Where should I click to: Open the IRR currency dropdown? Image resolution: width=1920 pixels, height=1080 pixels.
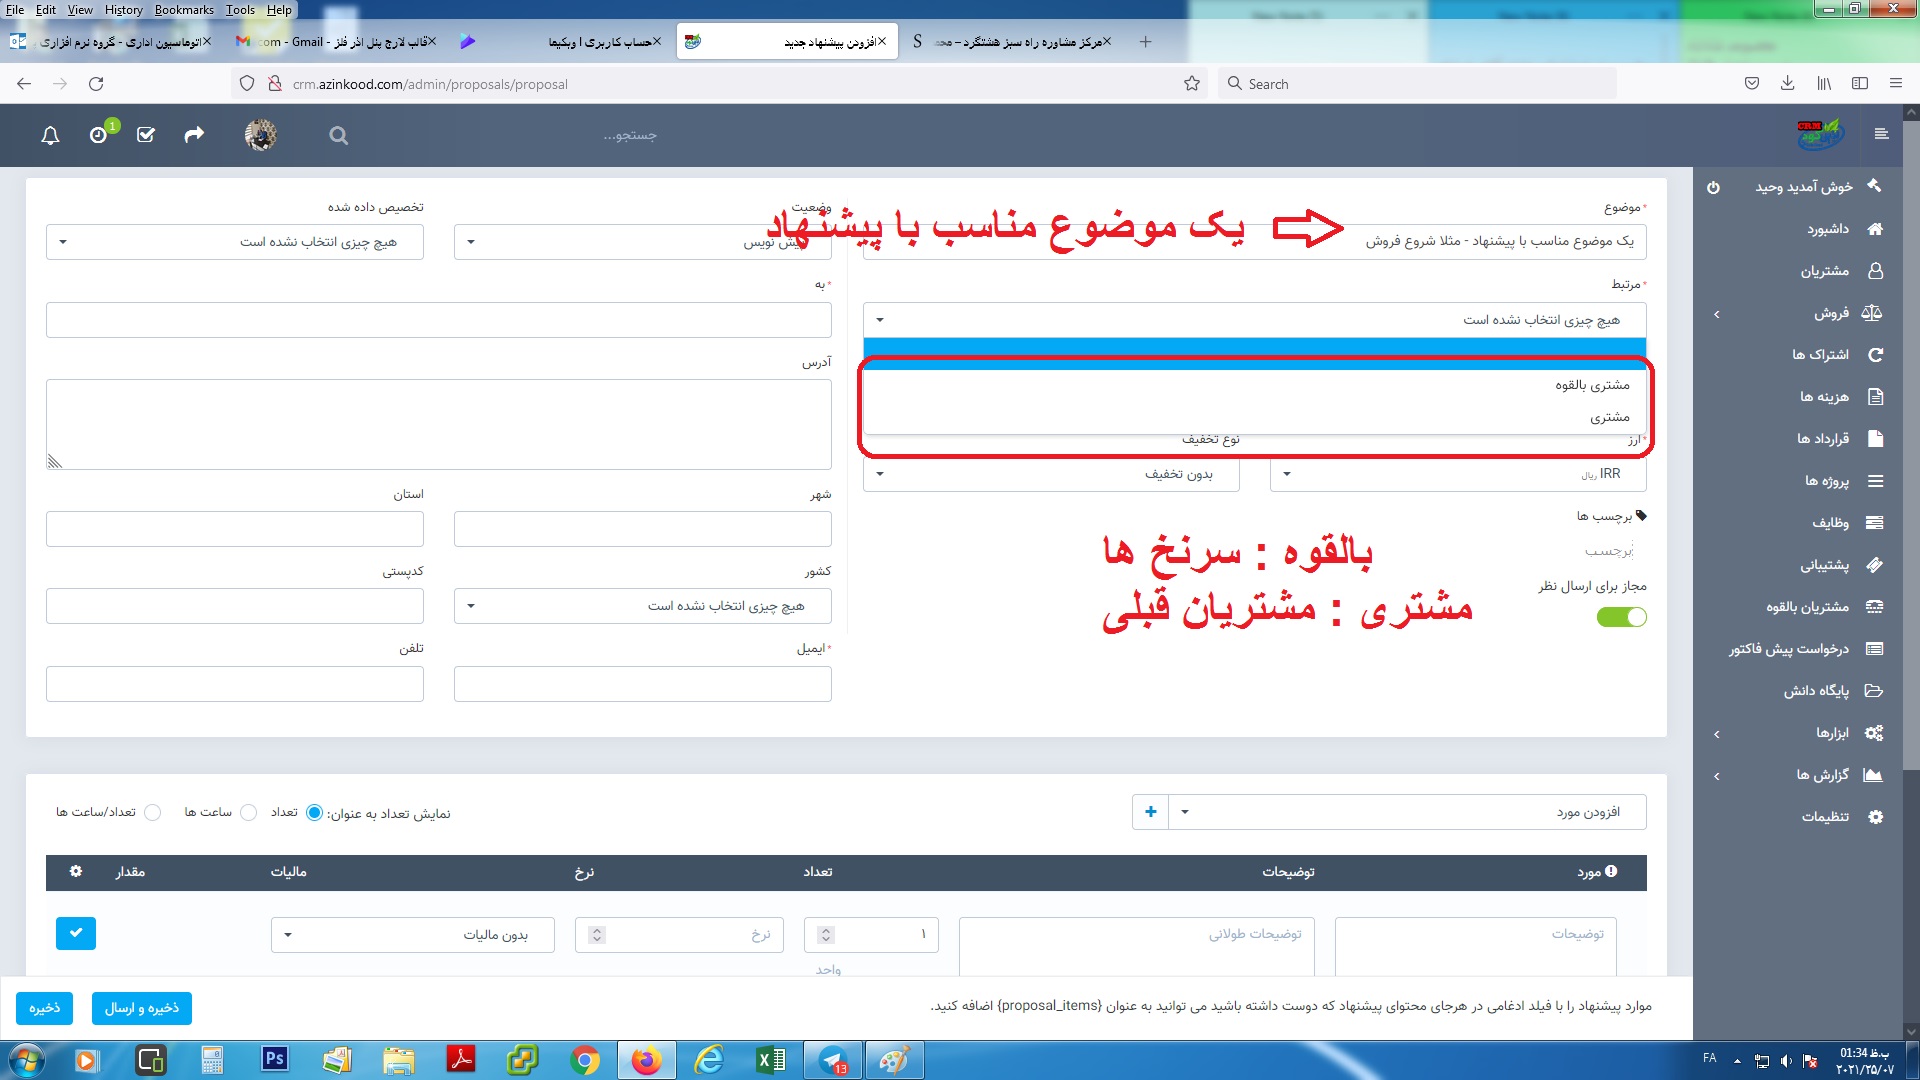[1458, 474]
